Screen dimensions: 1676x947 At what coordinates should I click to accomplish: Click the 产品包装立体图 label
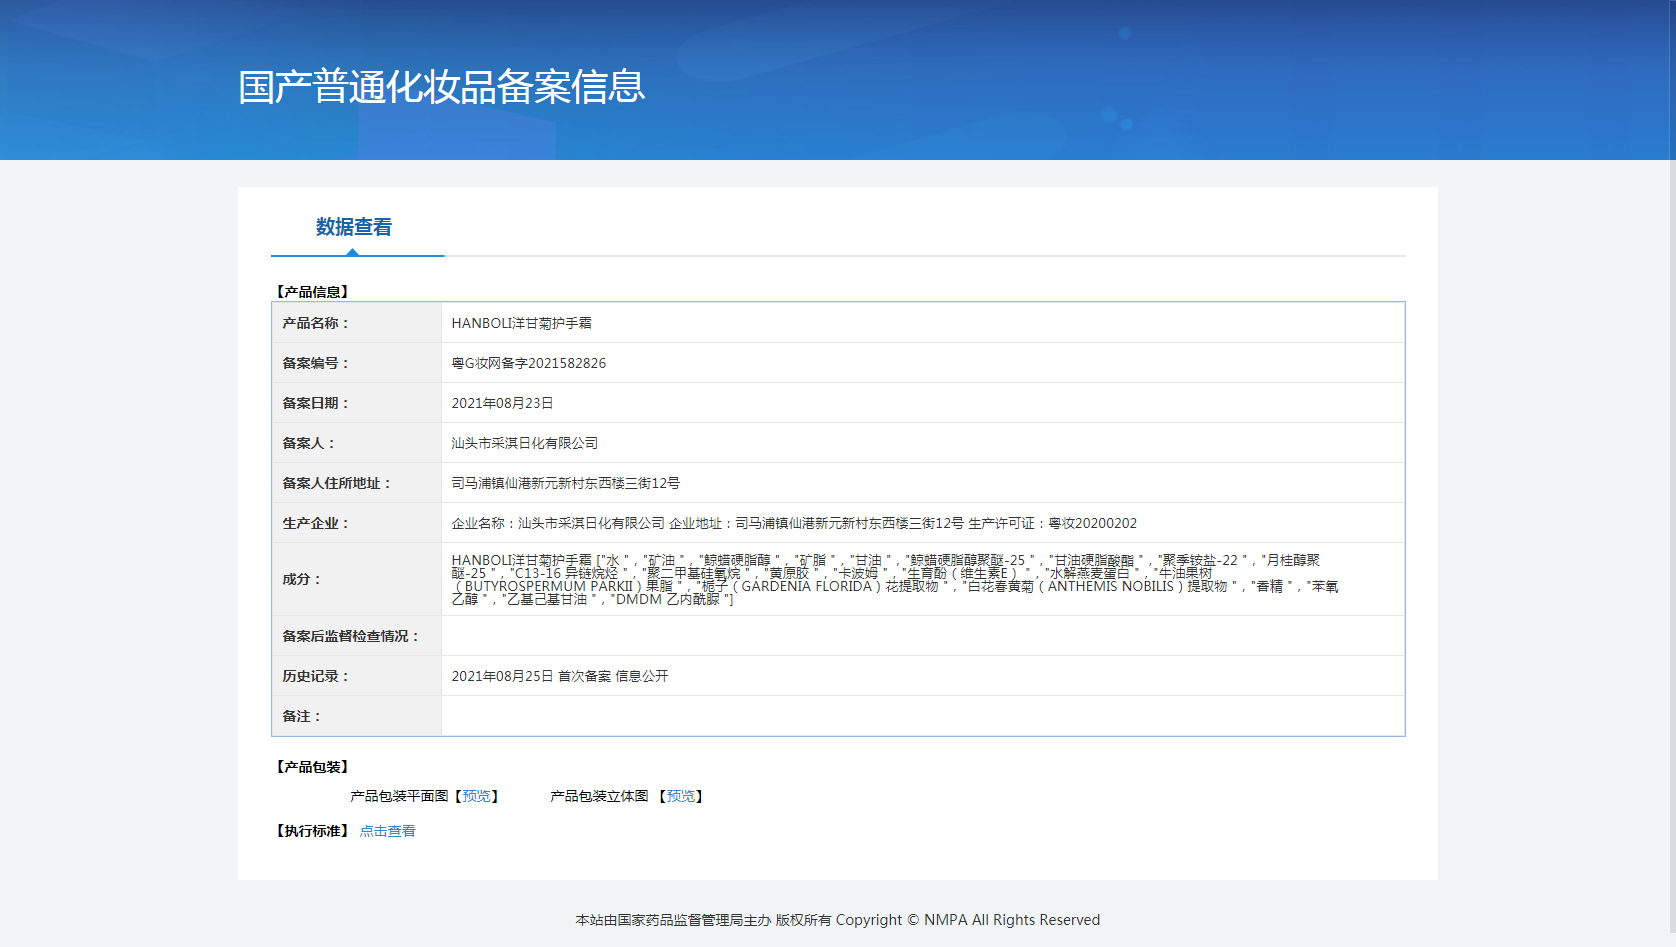[x=599, y=796]
